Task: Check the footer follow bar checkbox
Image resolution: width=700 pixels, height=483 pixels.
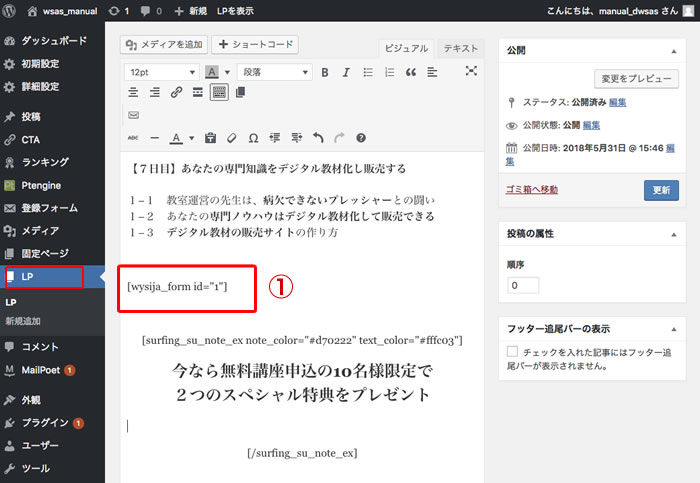Action: [x=513, y=352]
